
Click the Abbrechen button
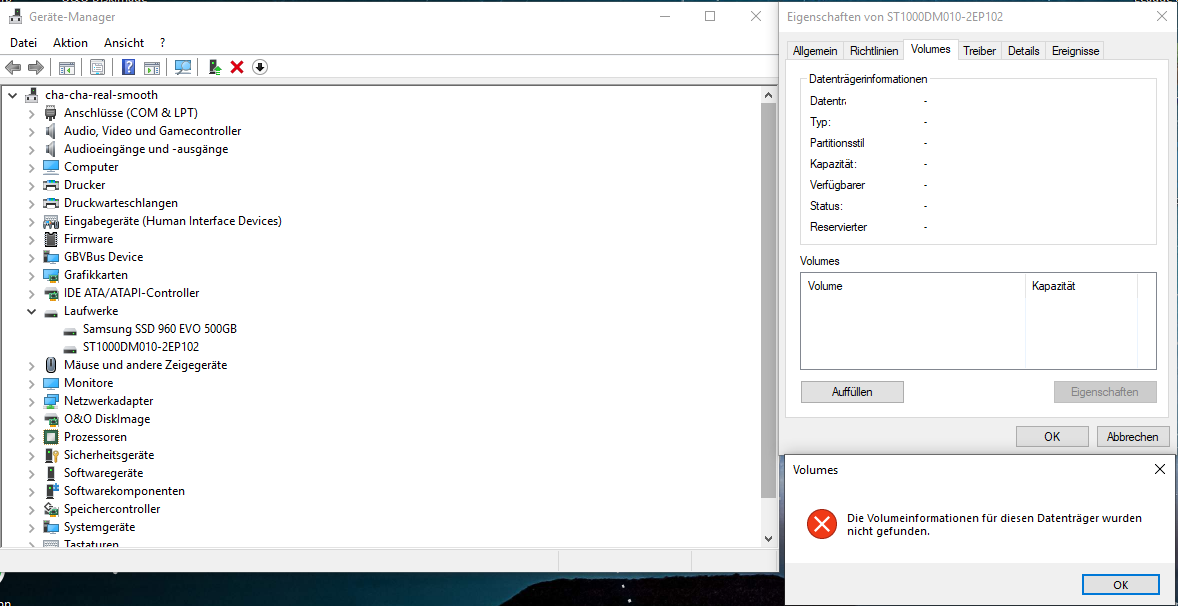(1132, 436)
